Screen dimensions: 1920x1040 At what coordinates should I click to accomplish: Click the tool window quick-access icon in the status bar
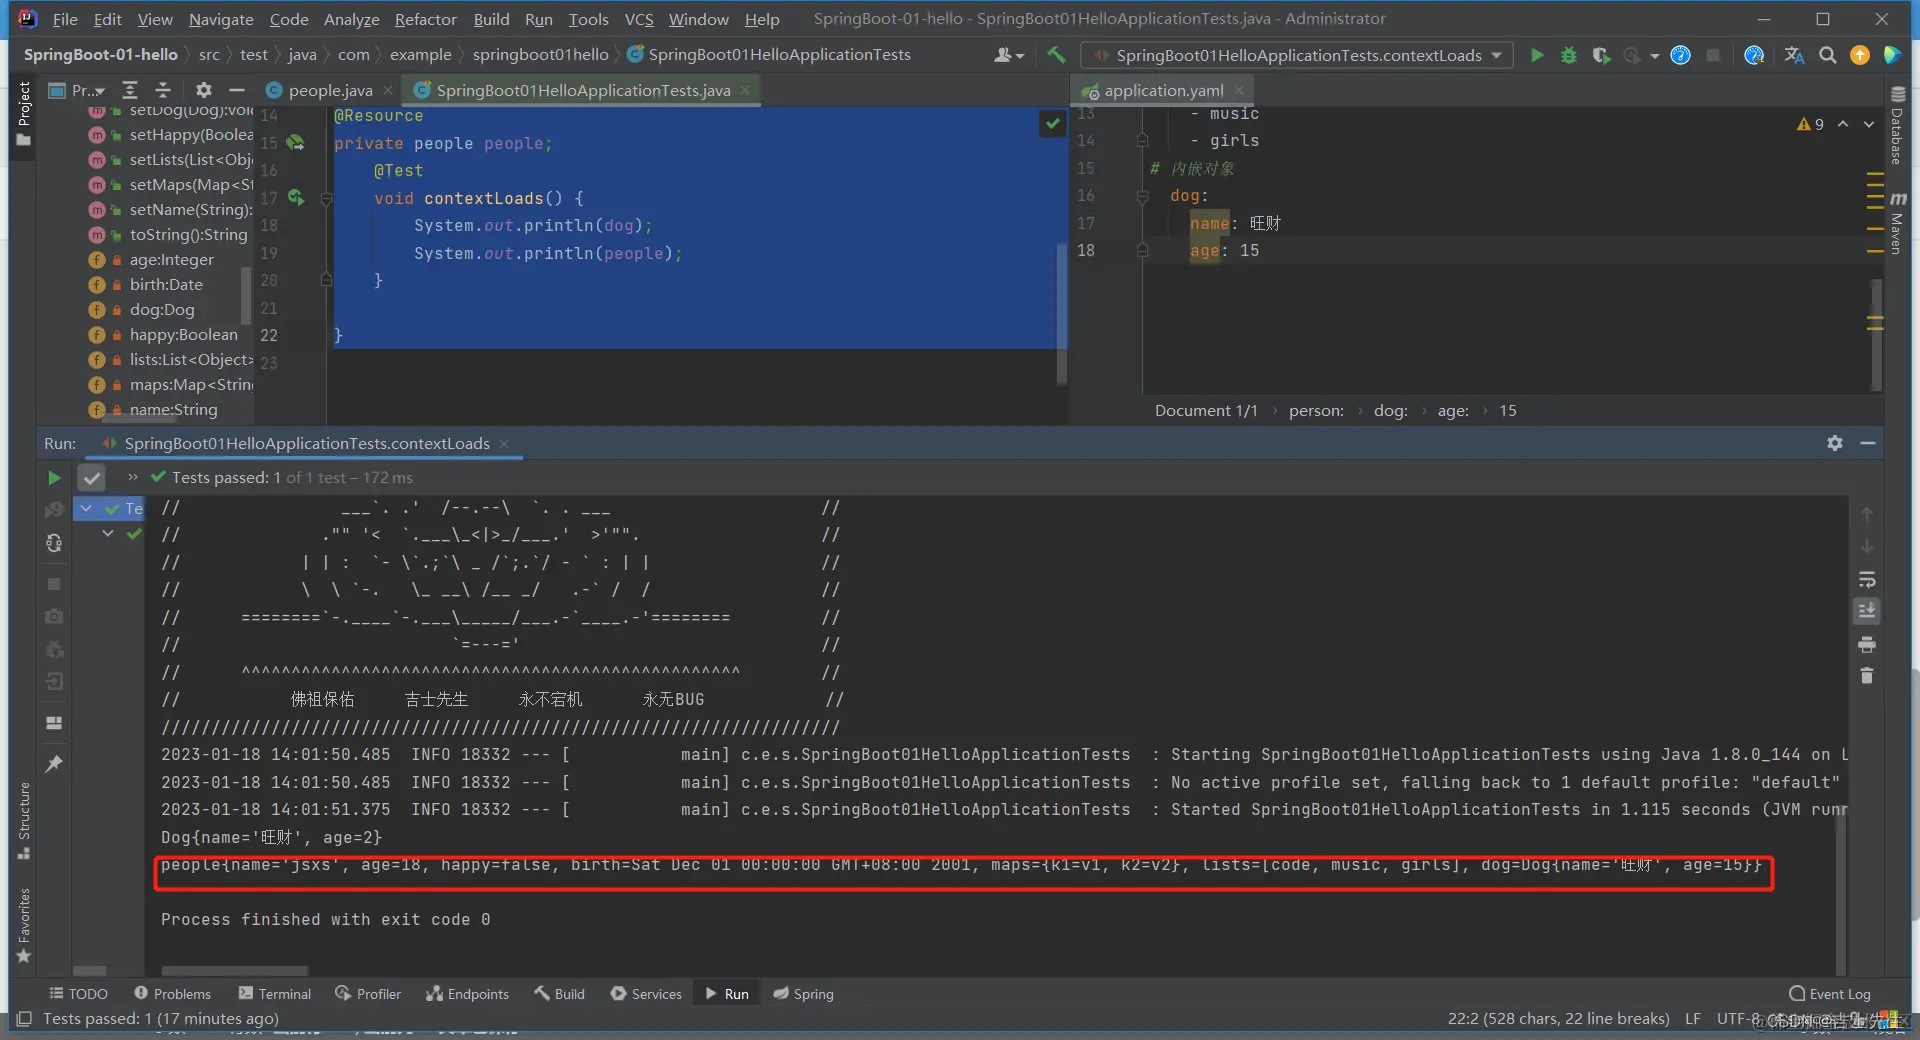click(x=25, y=1019)
